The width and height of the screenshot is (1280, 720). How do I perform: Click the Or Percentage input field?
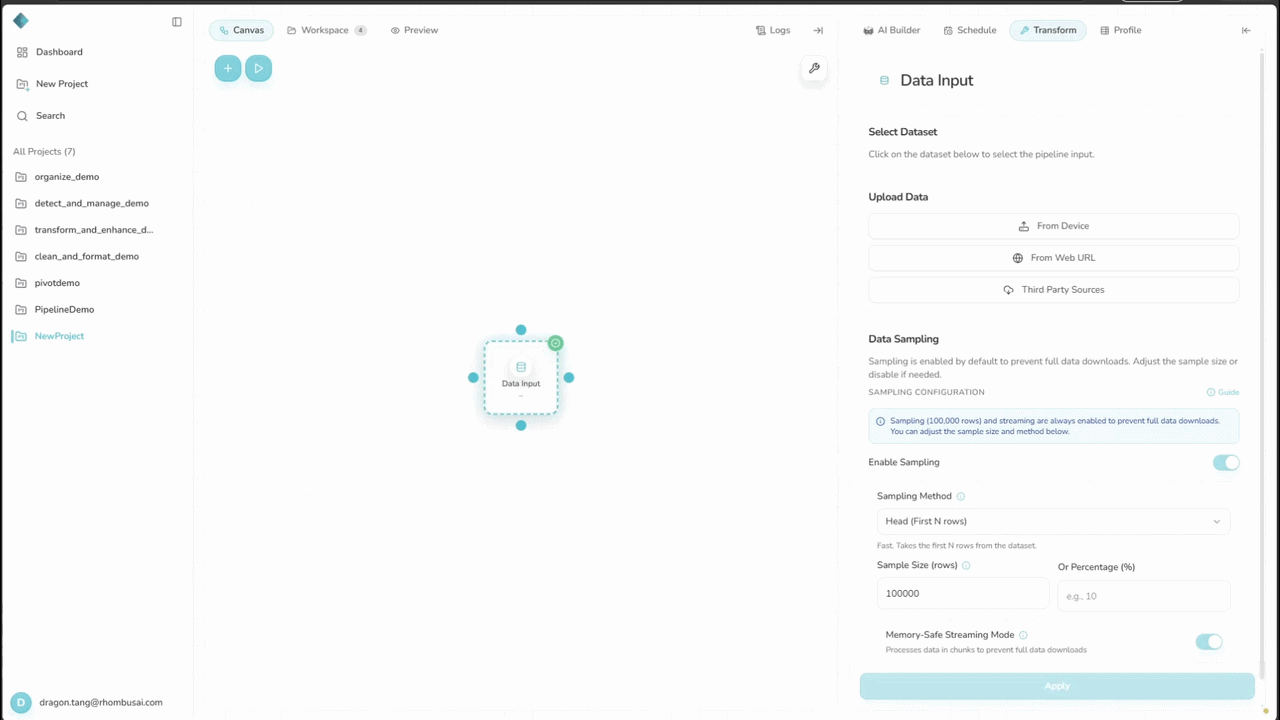pyautogui.click(x=1144, y=596)
